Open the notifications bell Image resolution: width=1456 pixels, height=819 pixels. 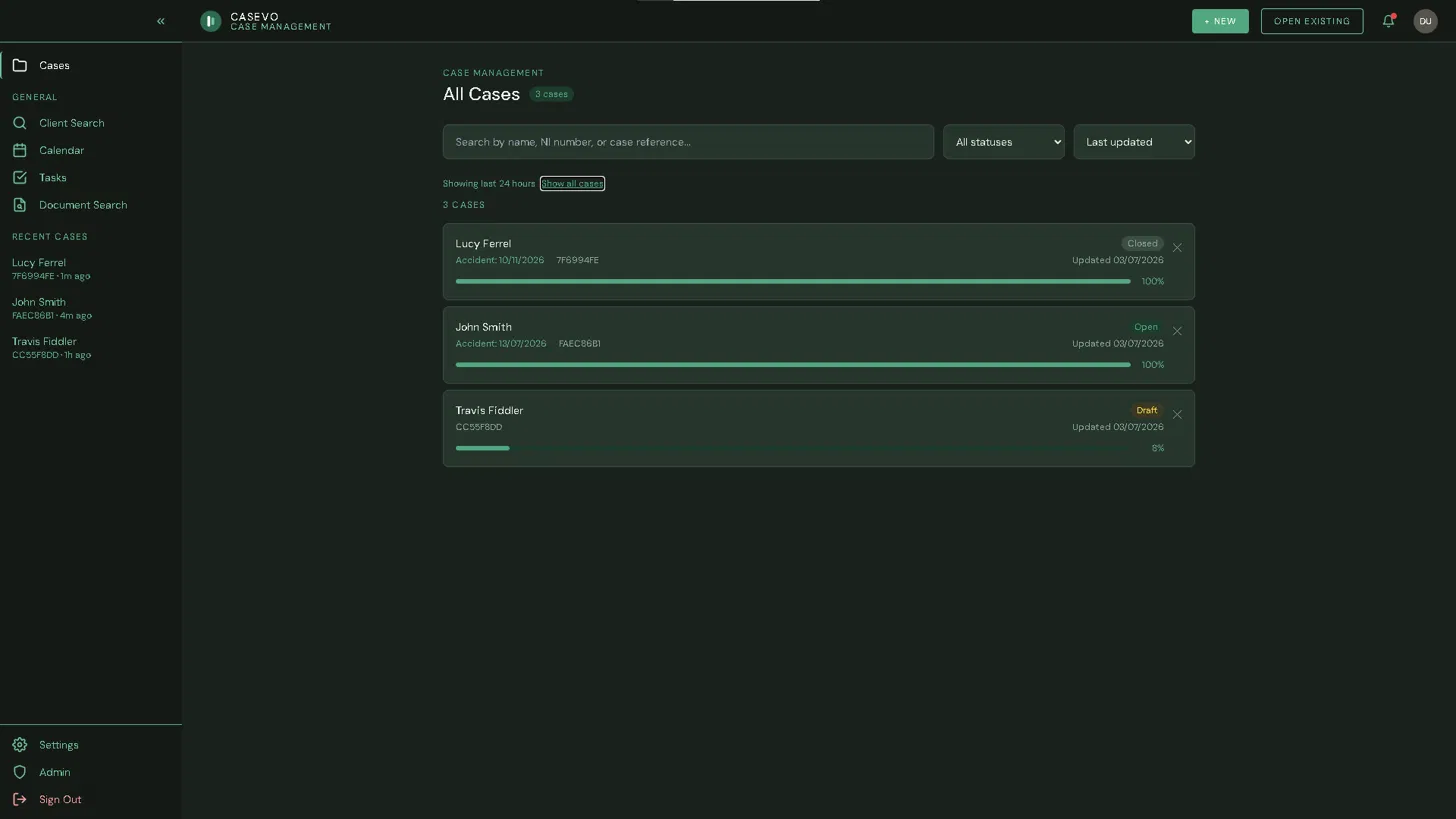click(x=1388, y=21)
